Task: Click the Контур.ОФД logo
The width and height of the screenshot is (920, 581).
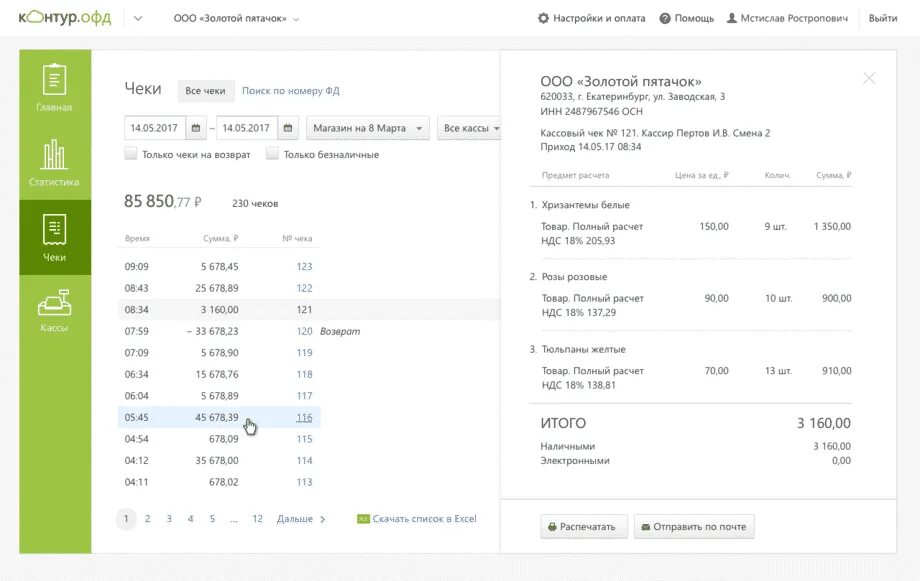Action: (x=65, y=18)
